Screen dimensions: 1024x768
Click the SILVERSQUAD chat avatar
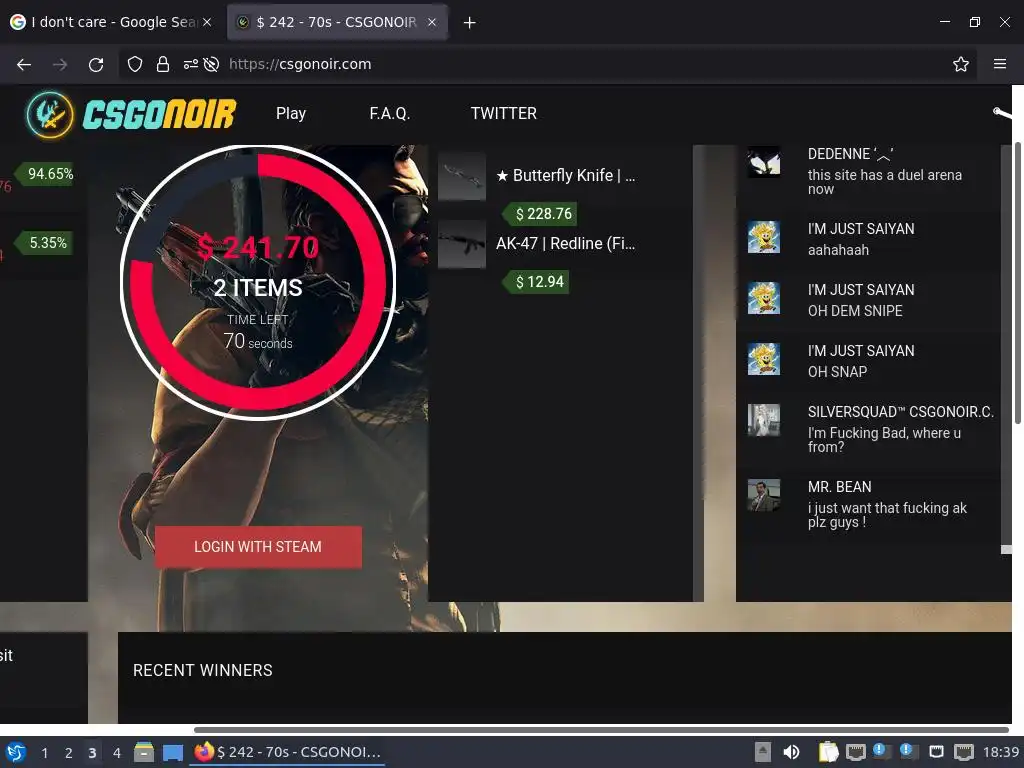coord(763,420)
